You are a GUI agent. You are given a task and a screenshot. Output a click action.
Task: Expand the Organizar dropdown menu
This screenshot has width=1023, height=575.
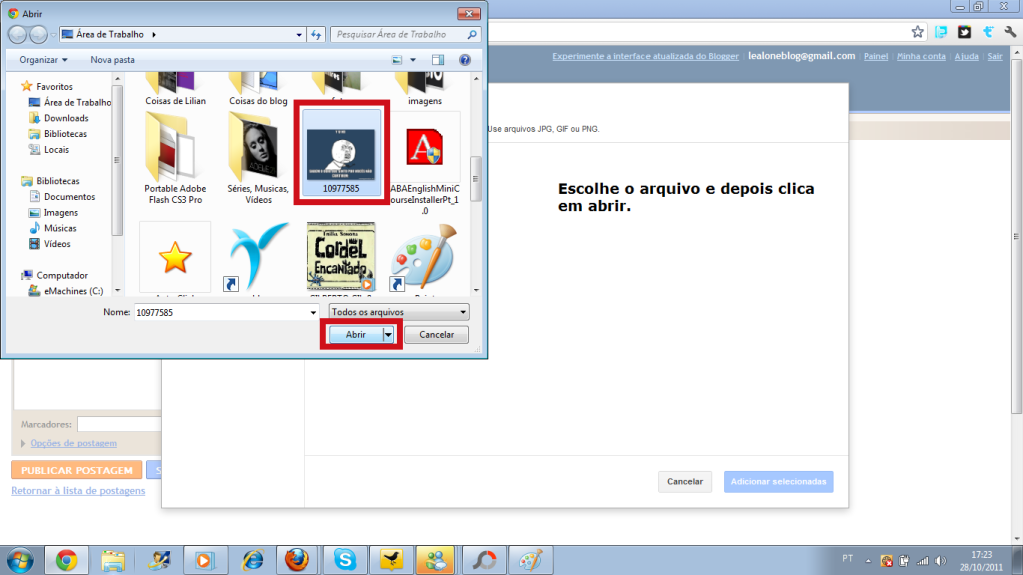42,60
